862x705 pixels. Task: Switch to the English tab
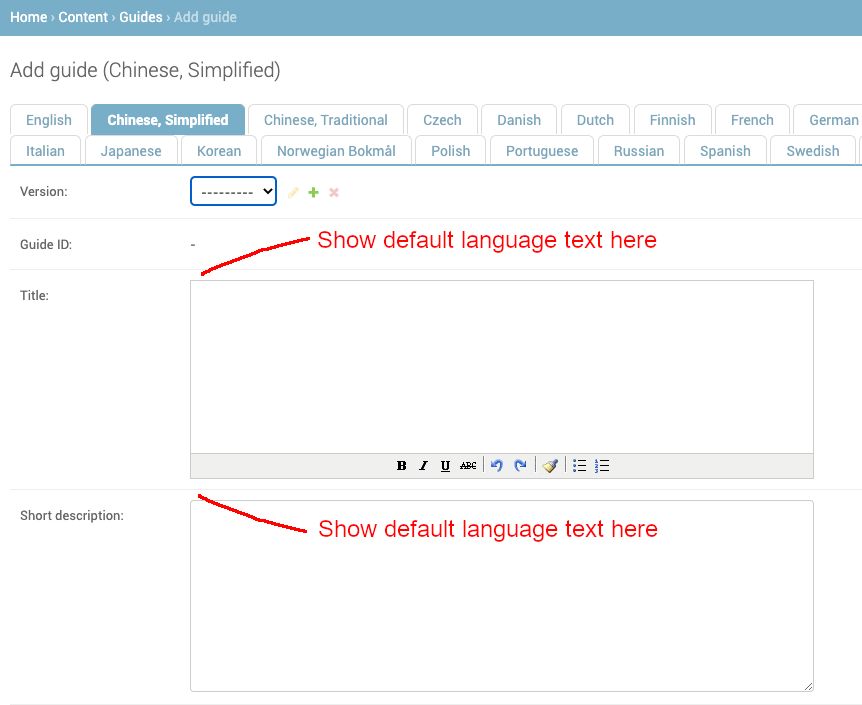pos(49,120)
